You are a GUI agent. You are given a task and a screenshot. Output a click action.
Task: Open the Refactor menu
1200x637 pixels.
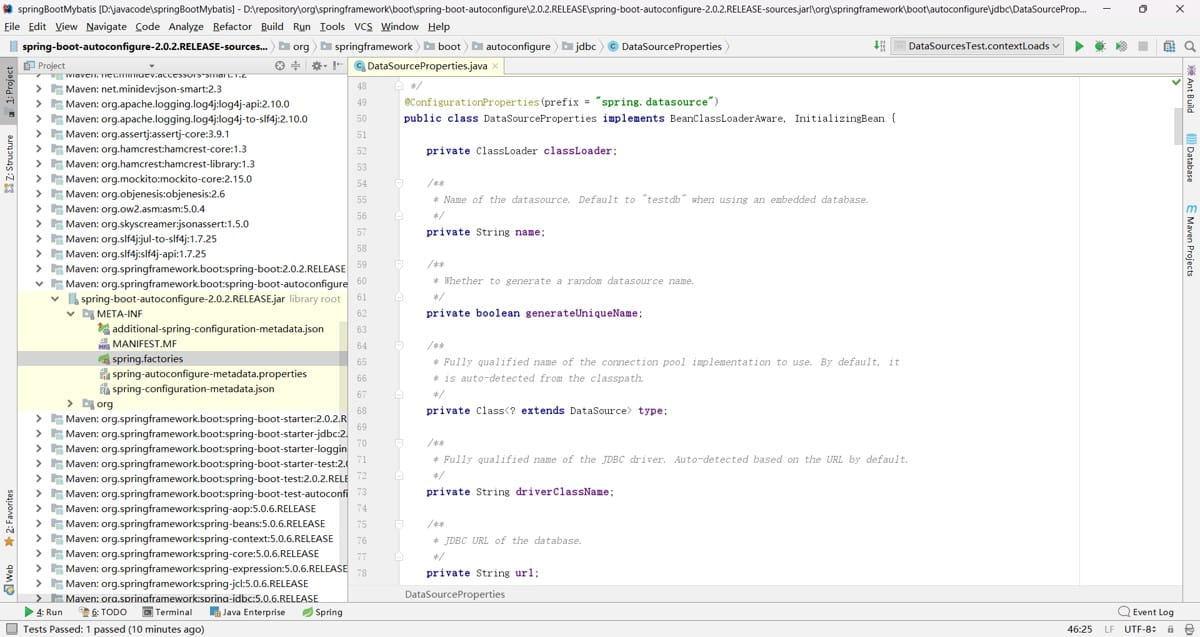[x=232, y=27]
